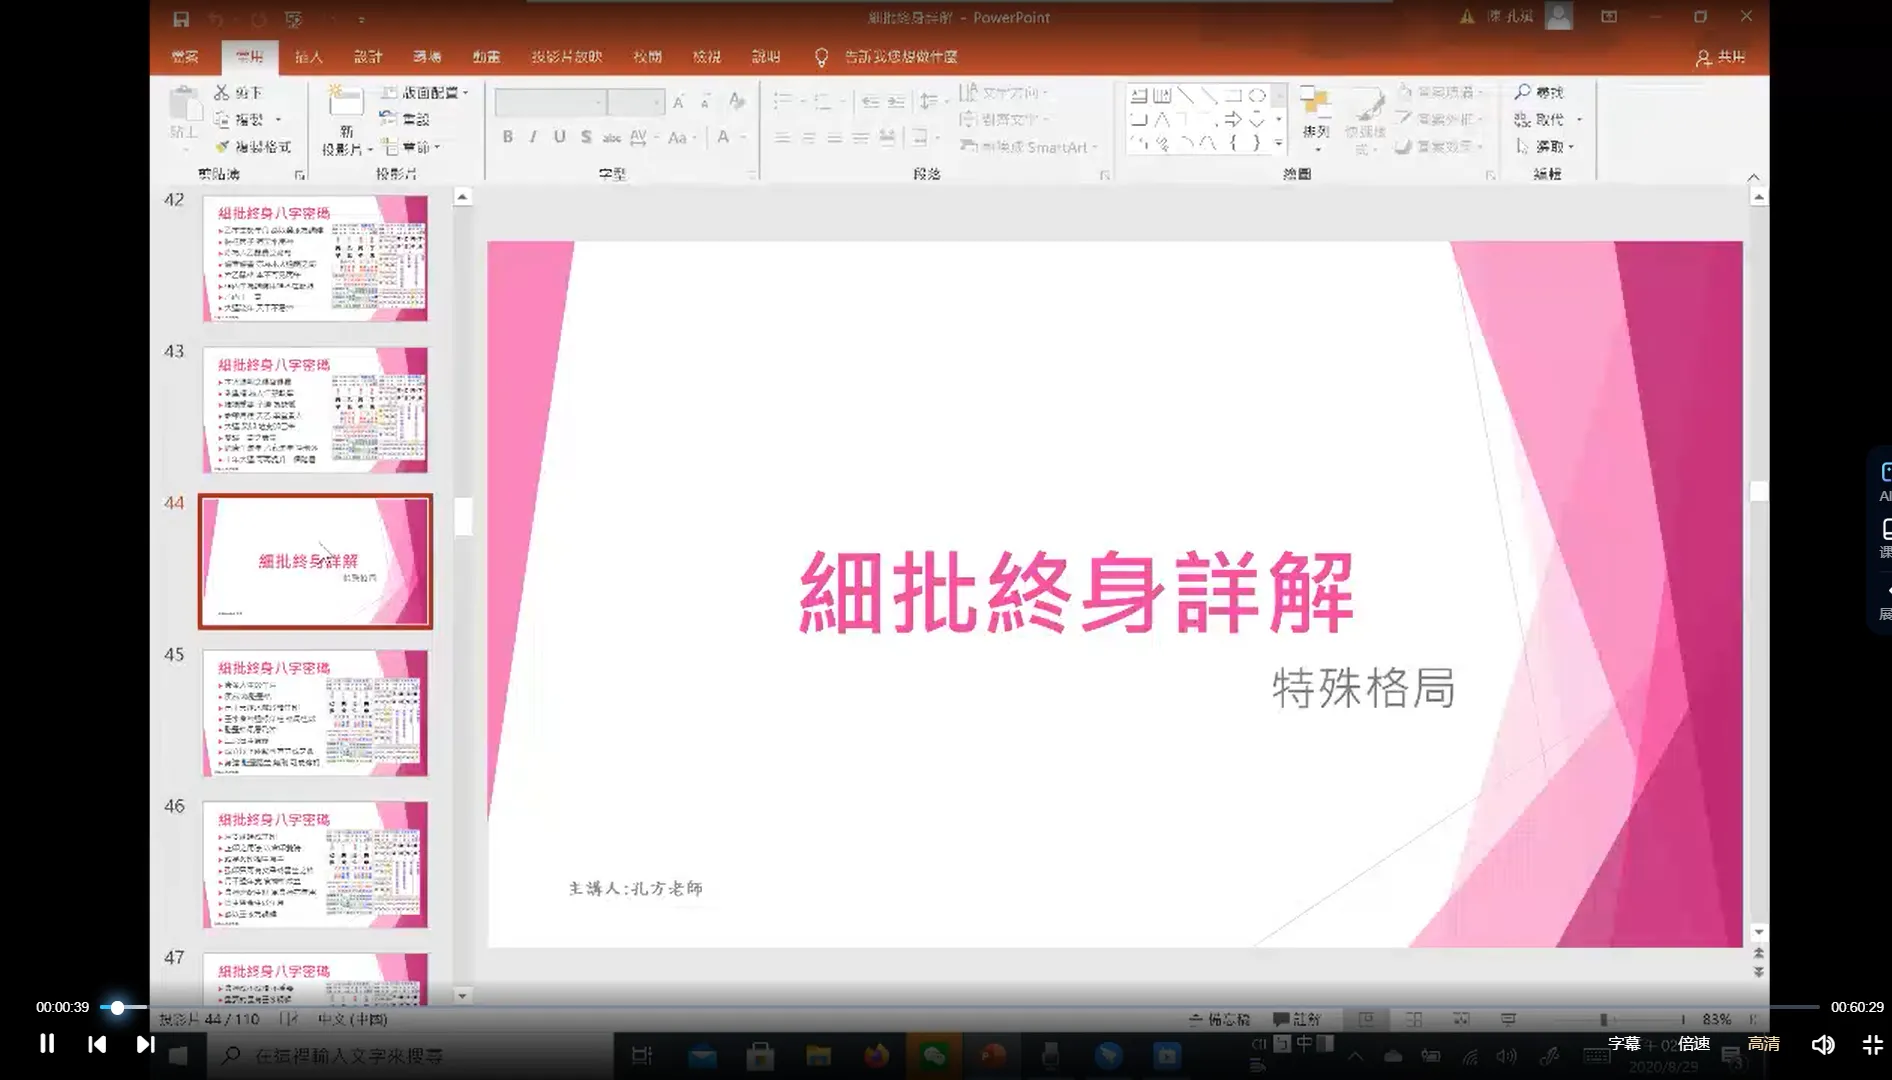Open the 投影片放映 ribbon tab

click(x=566, y=57)
